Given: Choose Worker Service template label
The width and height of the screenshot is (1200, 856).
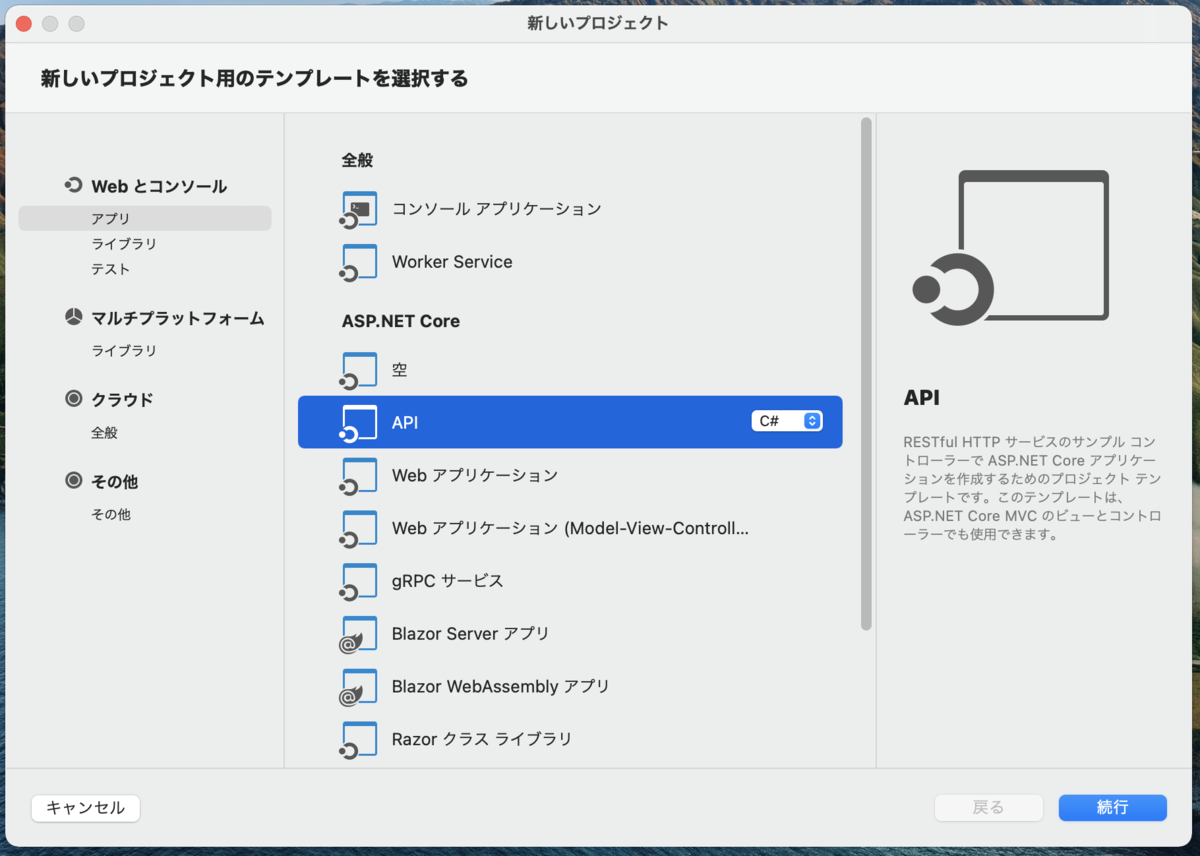Looking at the screenshot, I should coord(452,262).
